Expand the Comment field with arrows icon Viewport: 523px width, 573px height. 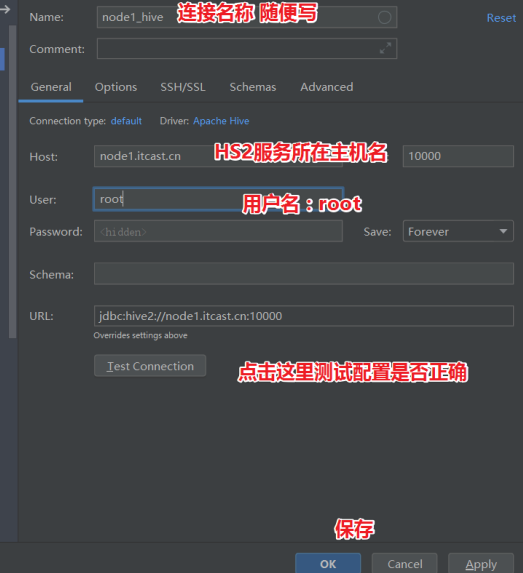point(385,48)
